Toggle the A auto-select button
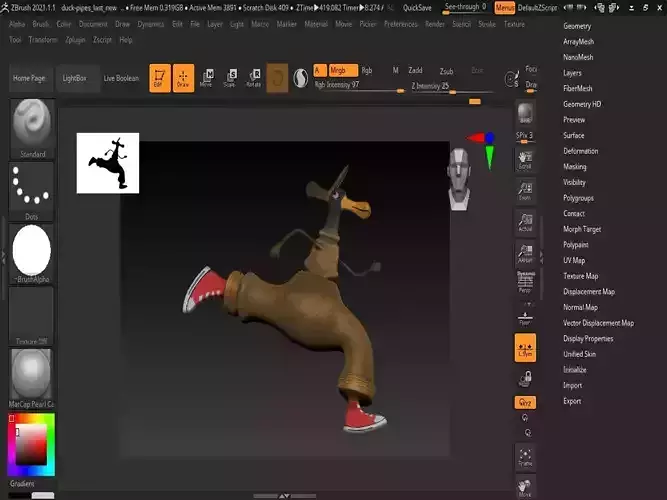 [320, 70]
